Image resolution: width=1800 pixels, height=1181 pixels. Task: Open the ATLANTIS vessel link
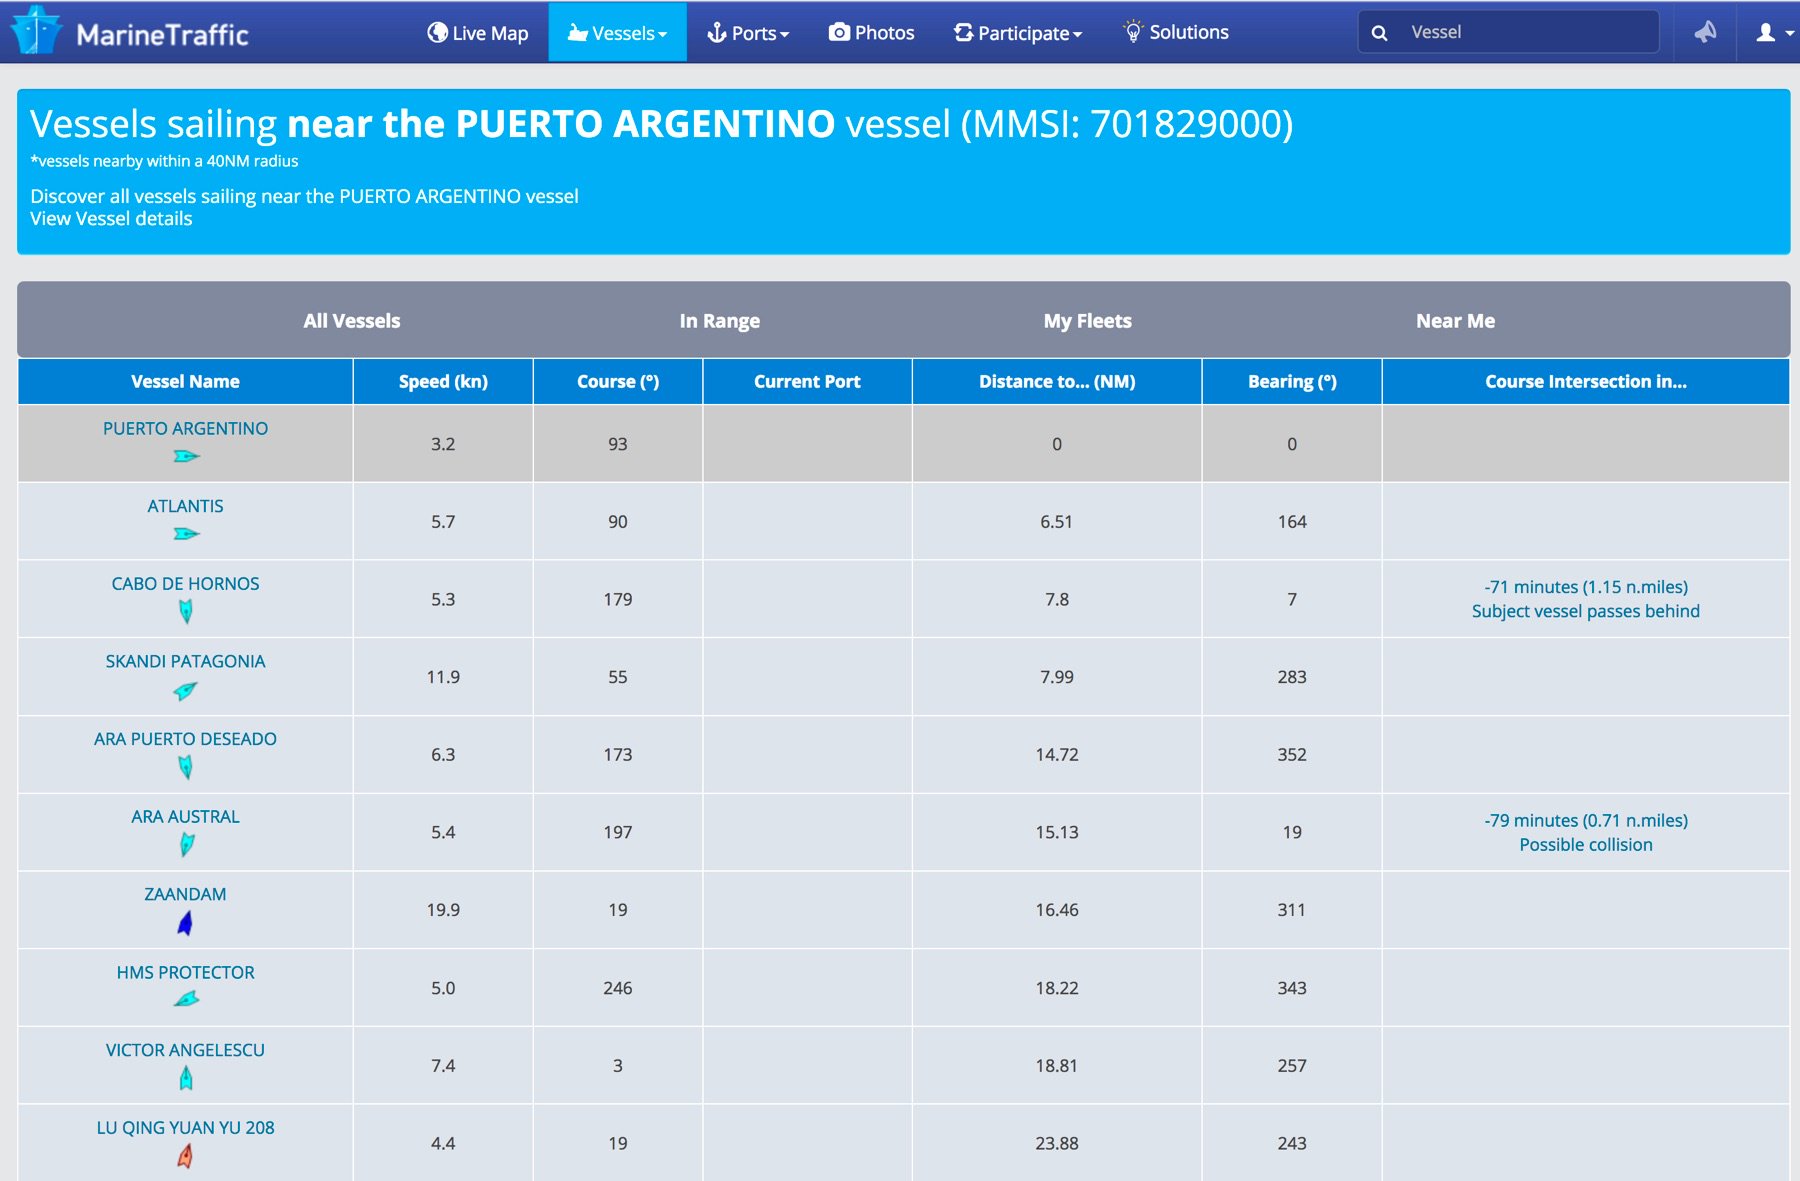(x=185, y=506)
